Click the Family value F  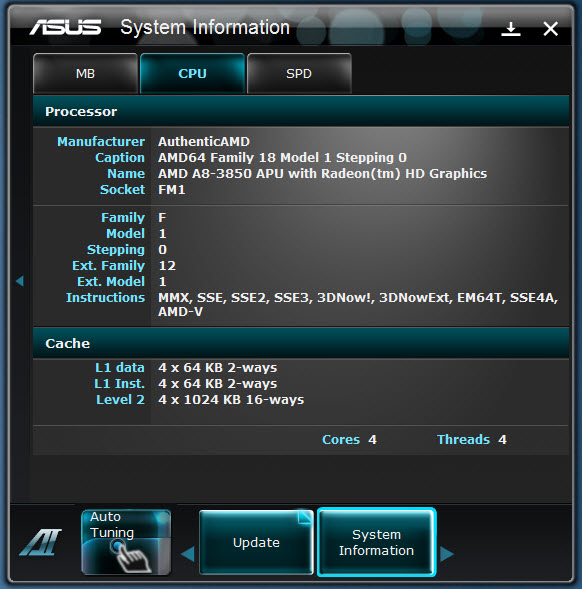point(162,217)
